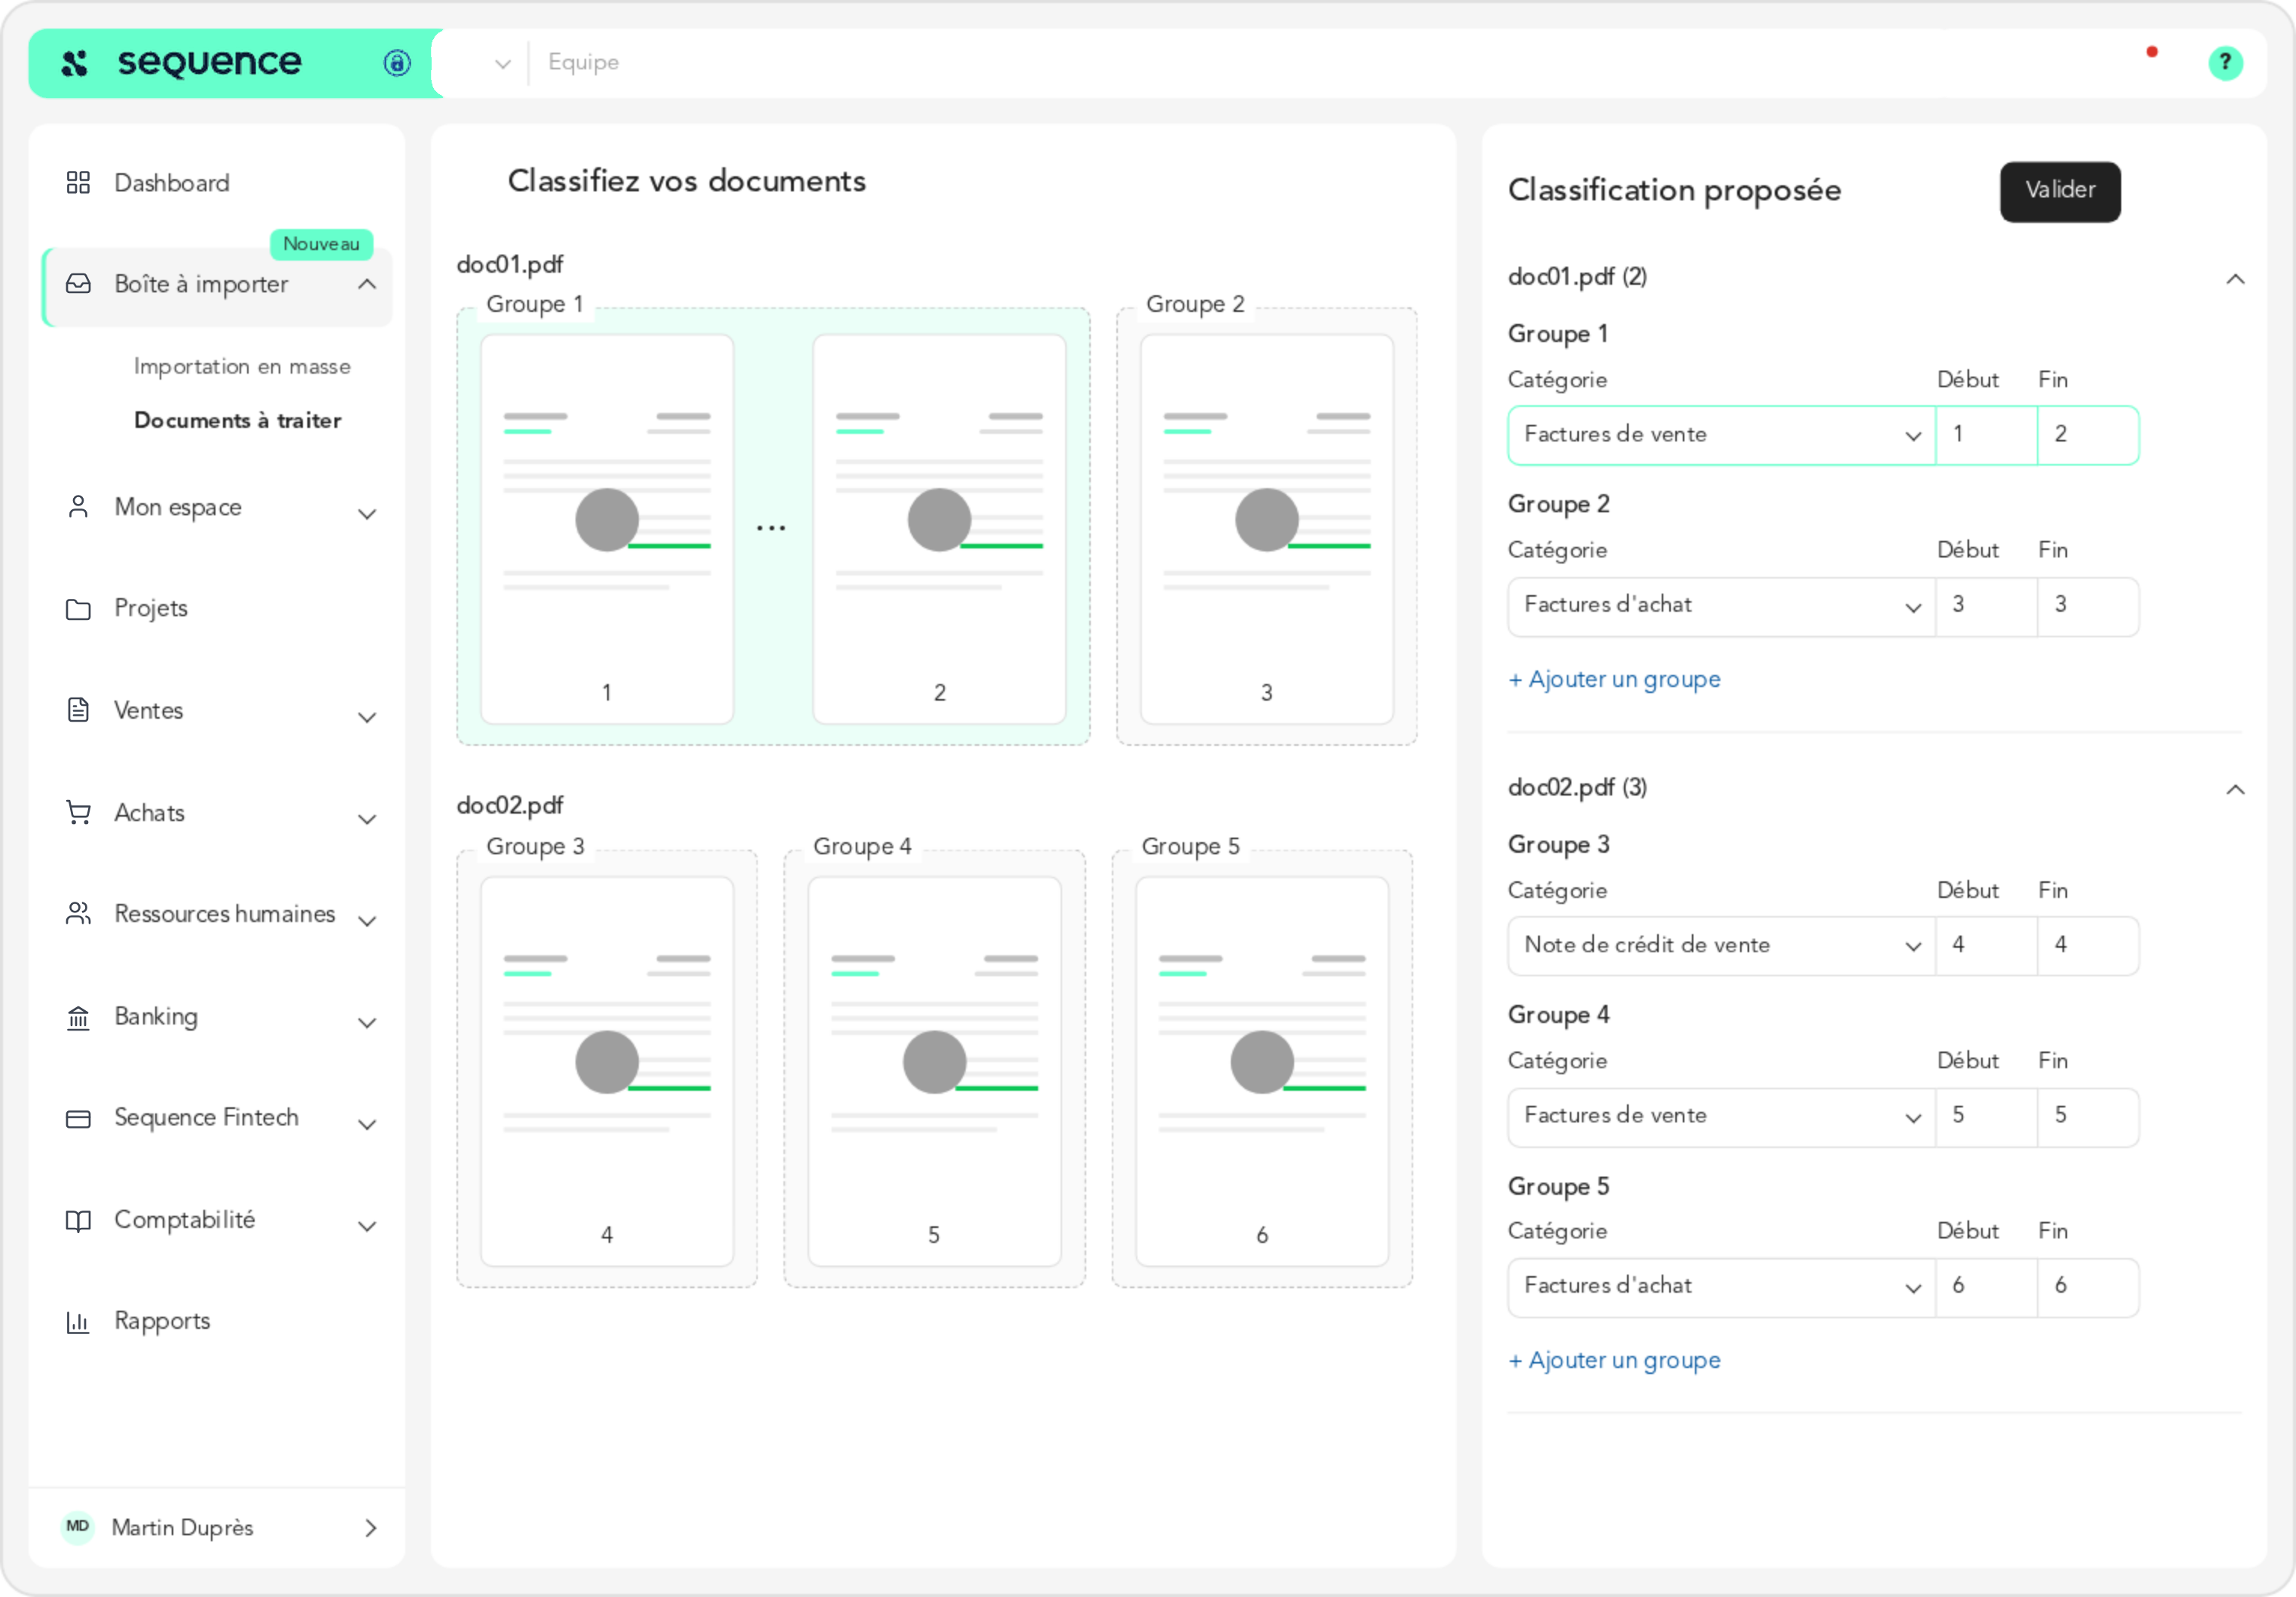Viewport: 2296px width, 1597px height.
Task: Click the green help question mark icon
Action: point(2224,63)
